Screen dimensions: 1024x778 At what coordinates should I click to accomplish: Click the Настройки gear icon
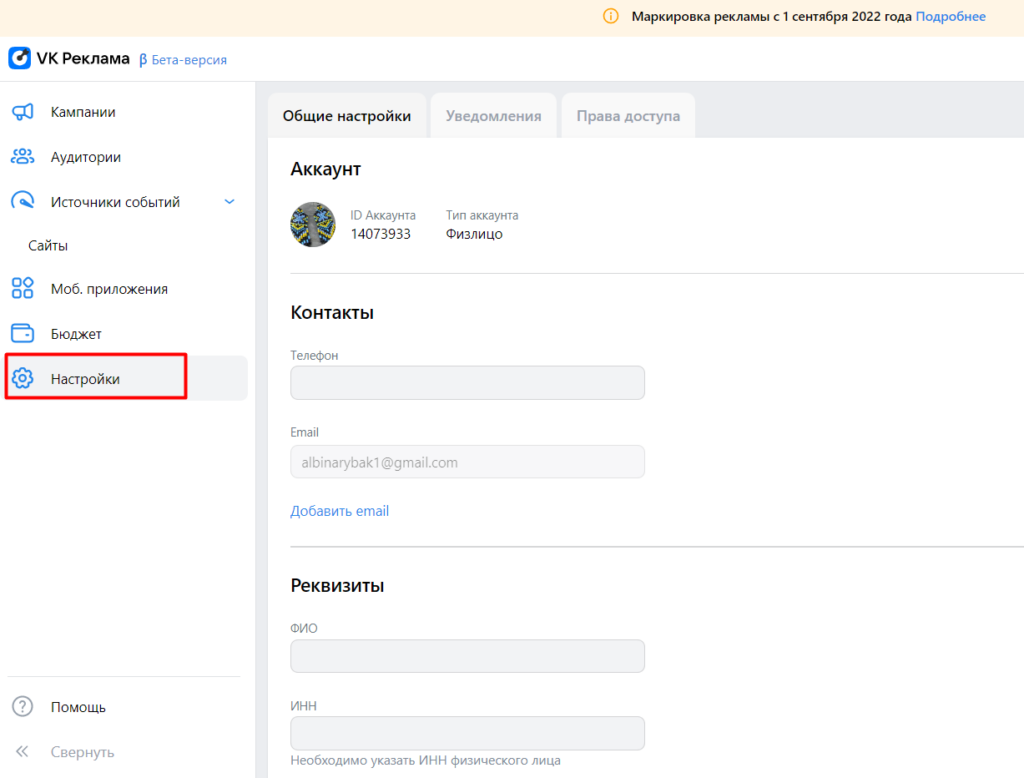tap(22, 379)
